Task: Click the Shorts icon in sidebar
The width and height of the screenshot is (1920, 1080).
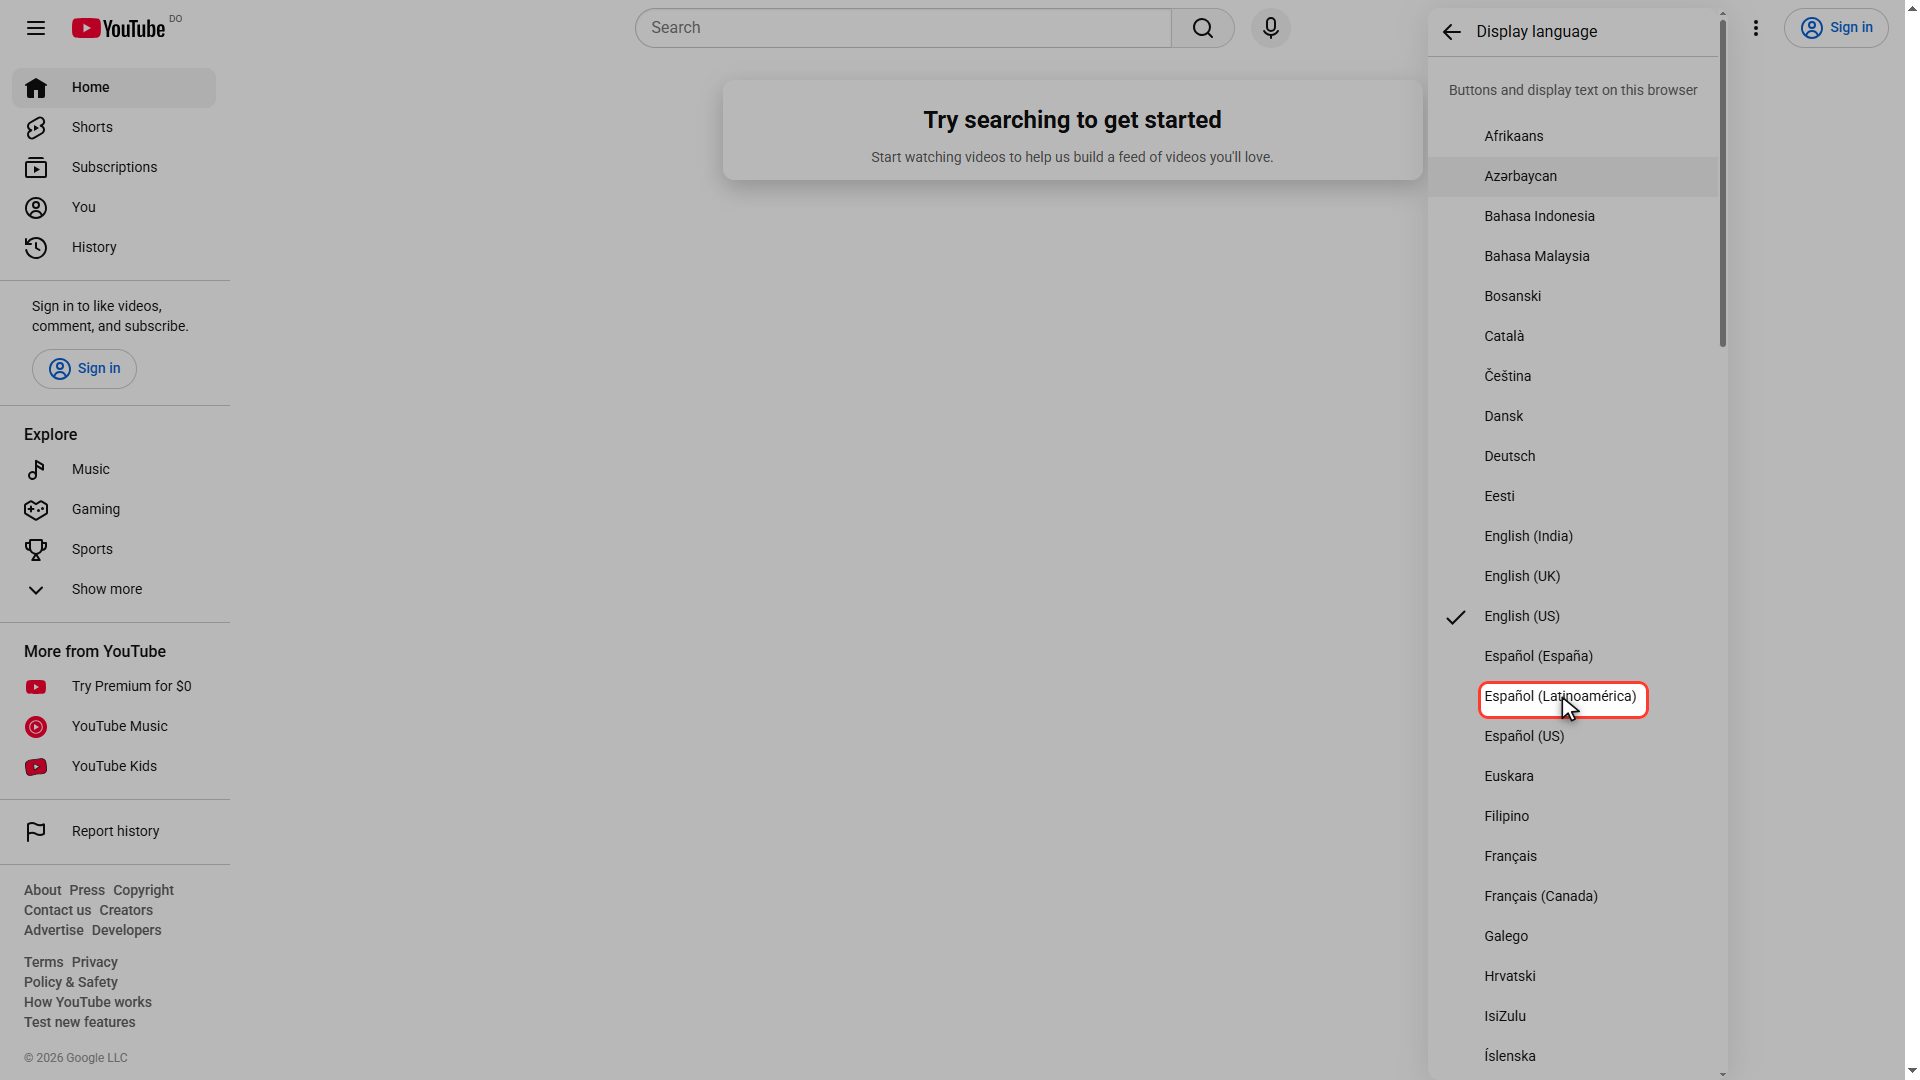Action: (x=36, y=128)
